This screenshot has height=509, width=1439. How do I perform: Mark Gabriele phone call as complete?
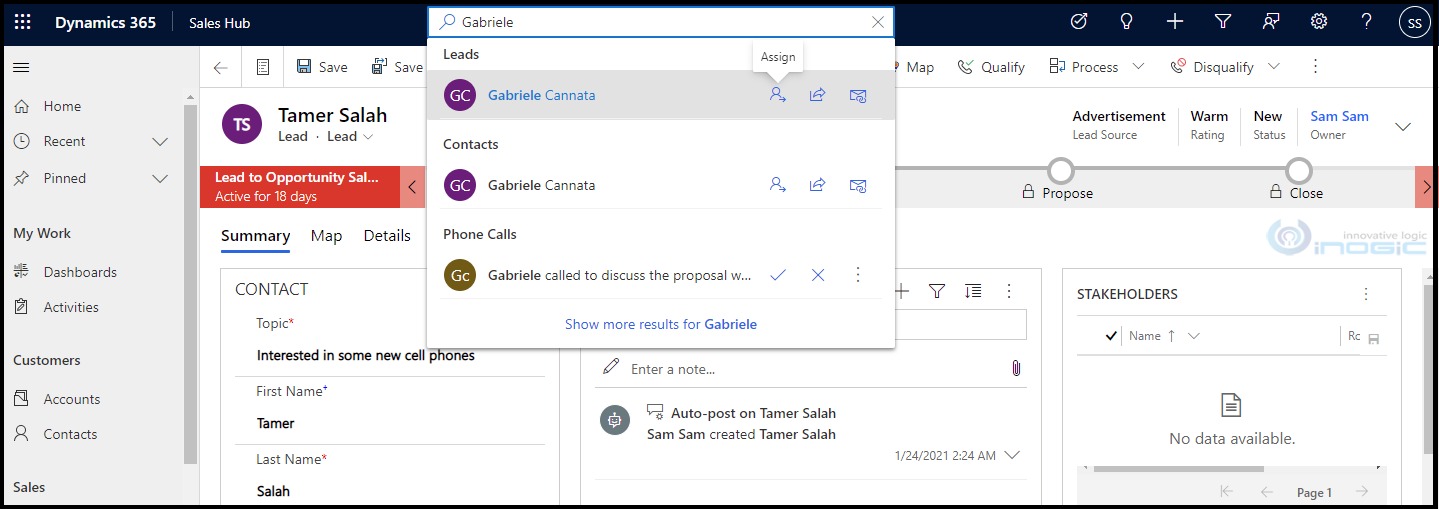pos(777,275)
